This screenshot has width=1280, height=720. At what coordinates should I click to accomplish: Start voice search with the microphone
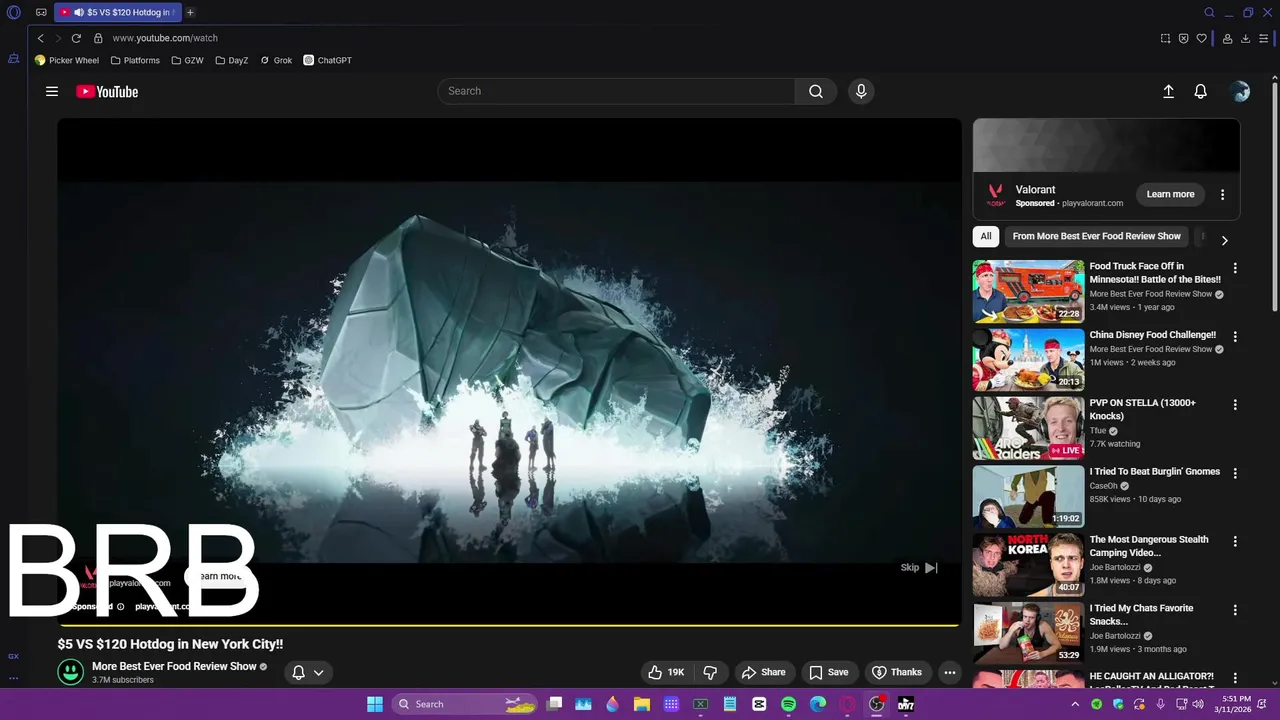(x=861, y=91)
